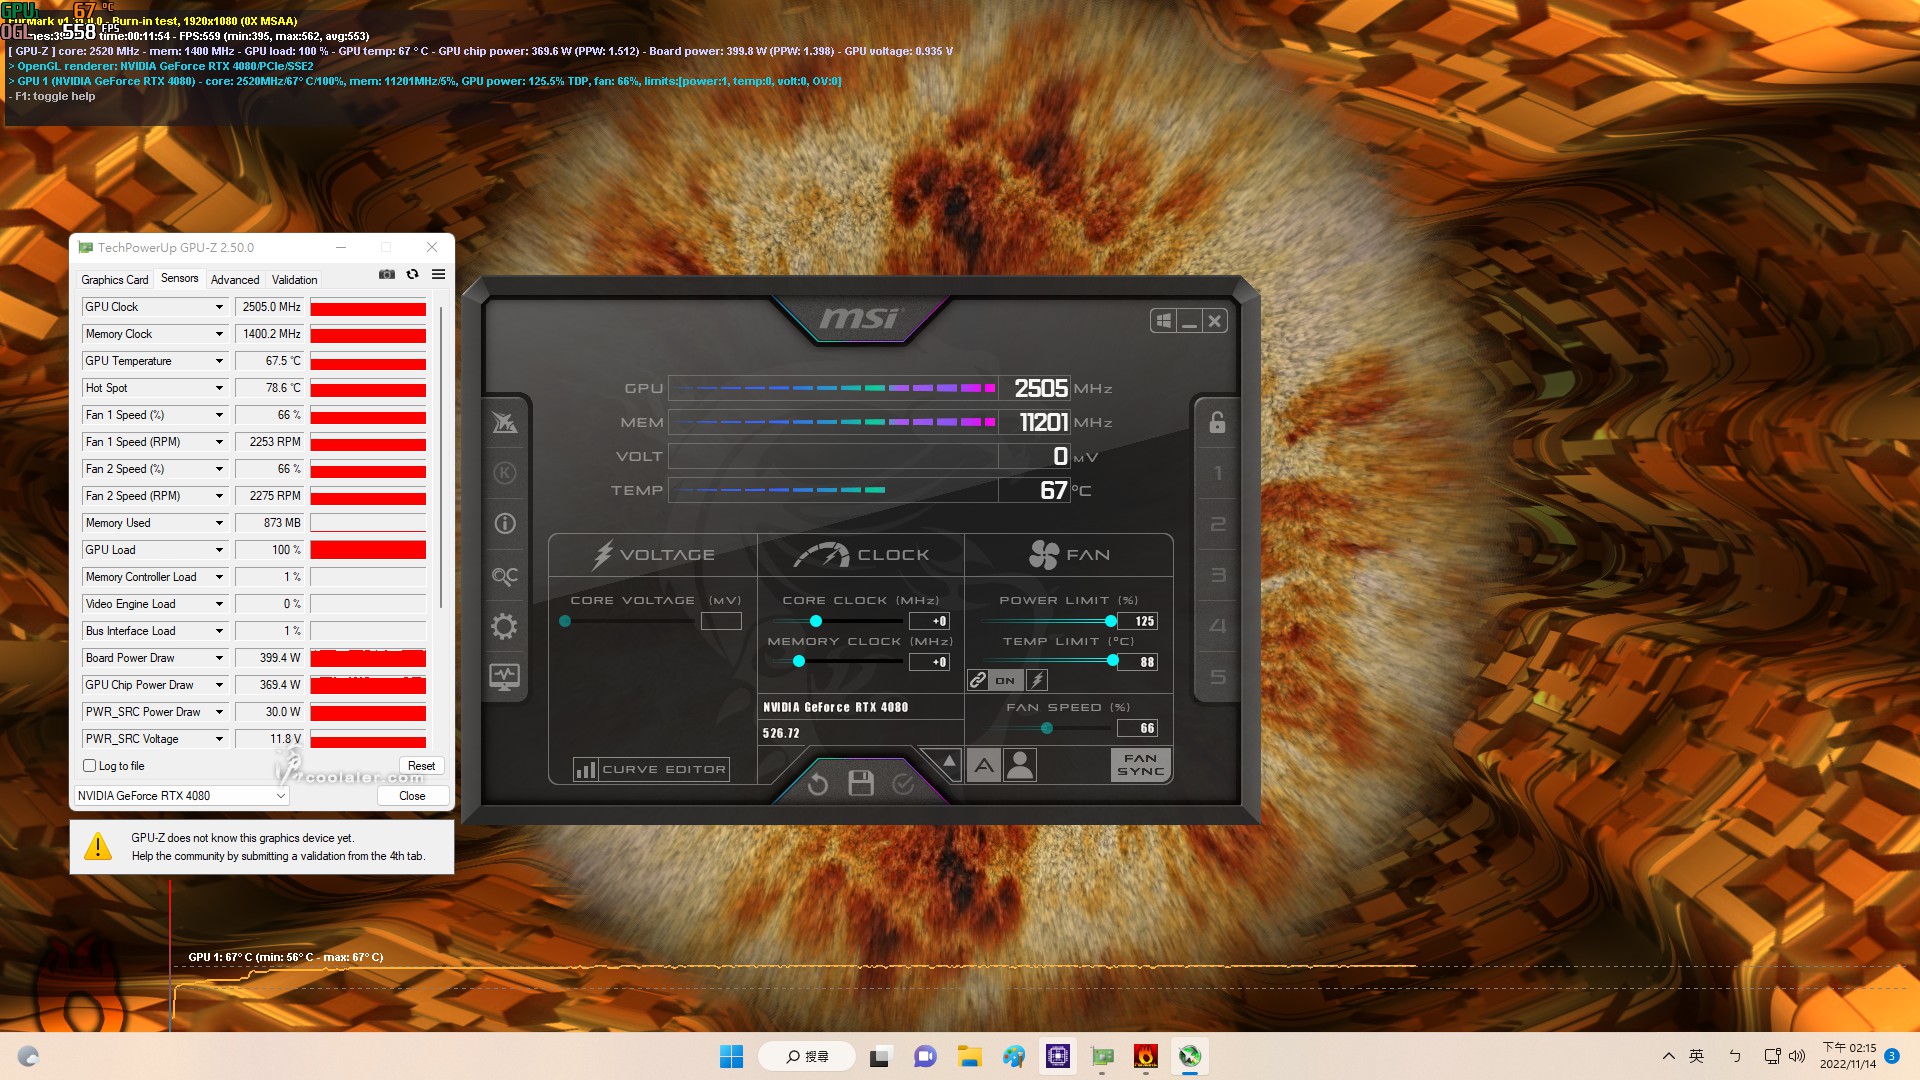Click the Core Clock offset input field
This screenshot has width=1920, height=1080.
(x=929, y=621)
